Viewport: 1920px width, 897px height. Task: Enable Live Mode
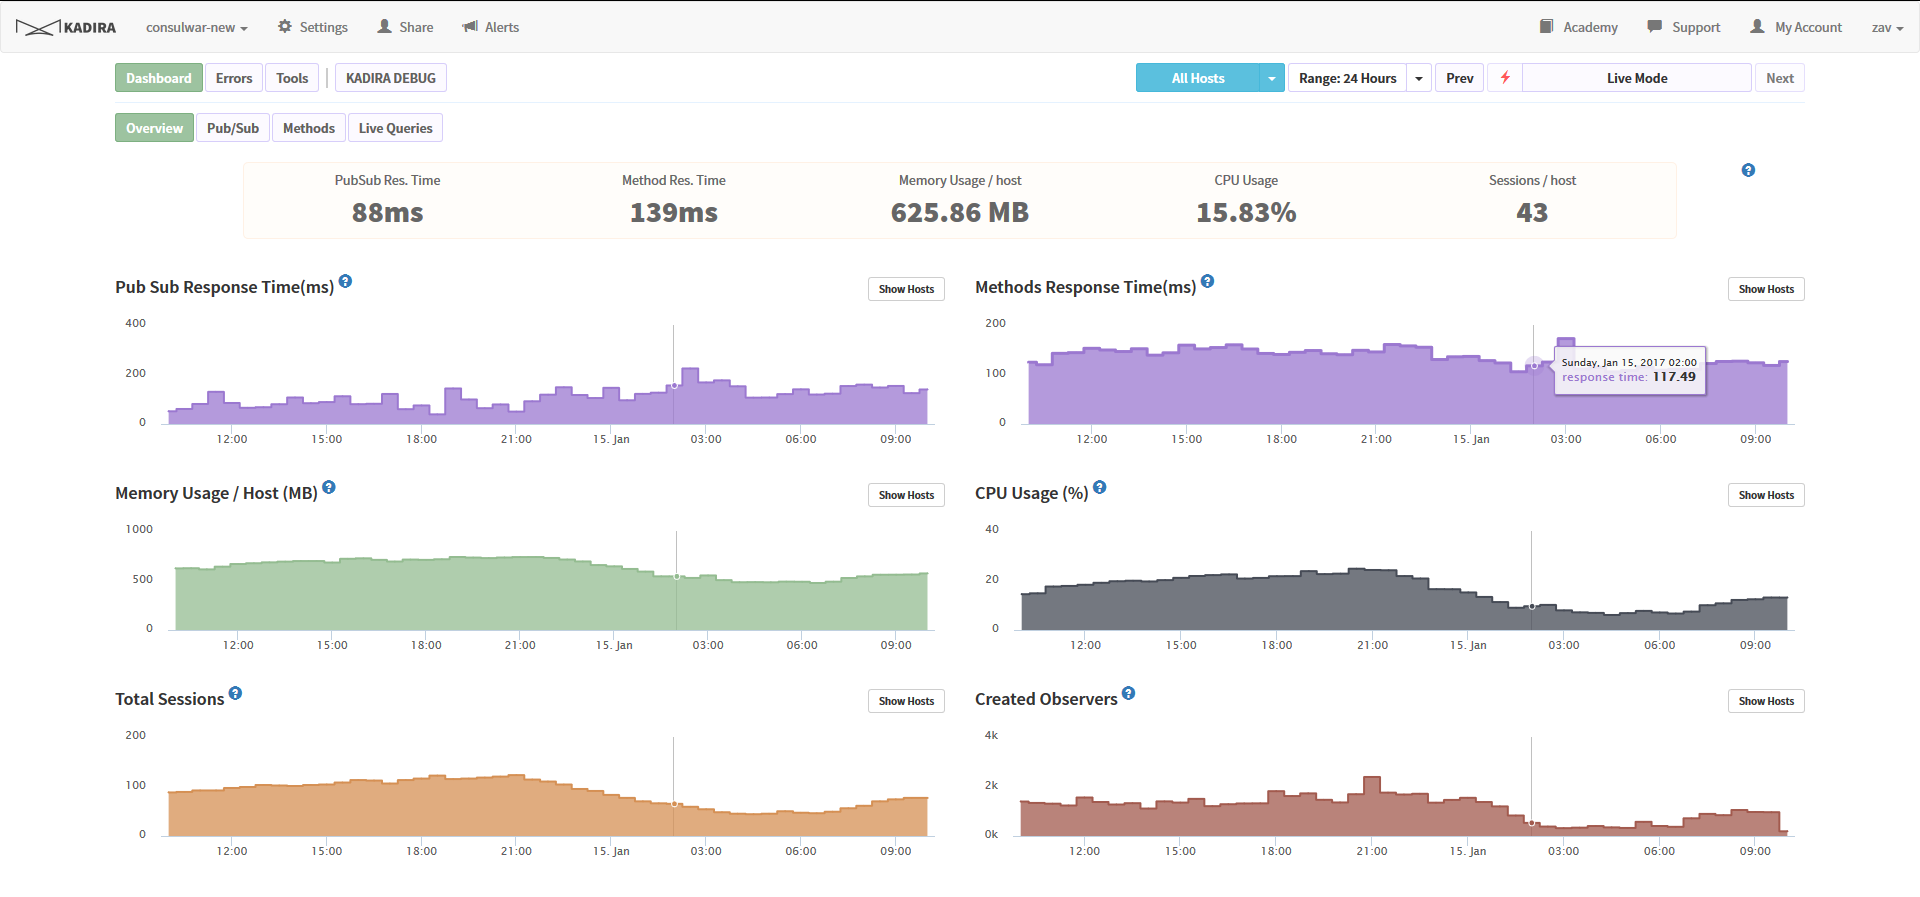pyautogui.click(x=1637, y=78)
